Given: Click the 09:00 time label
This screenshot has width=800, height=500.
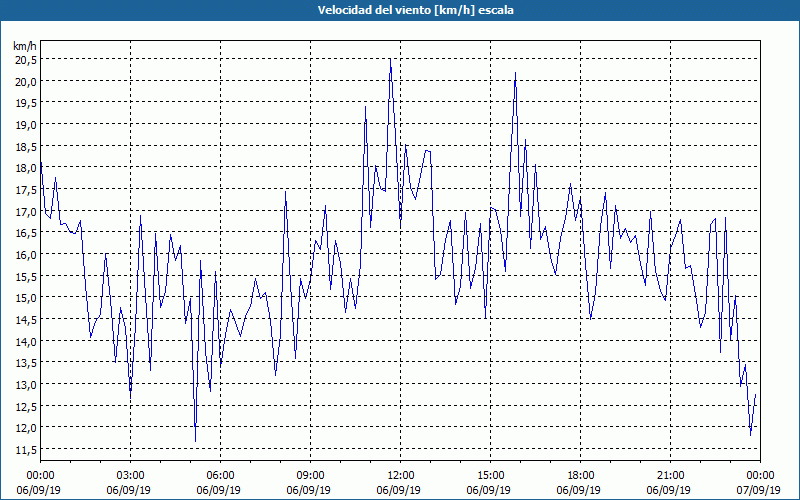Looking at the screenshot, I should point(310,476).
